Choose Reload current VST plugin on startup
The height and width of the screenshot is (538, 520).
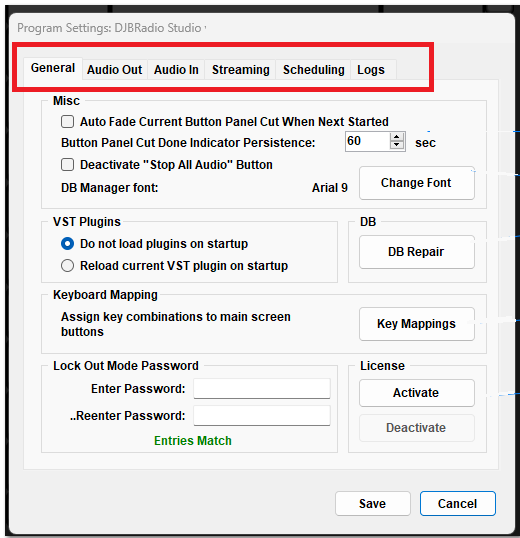pos(67,266)
